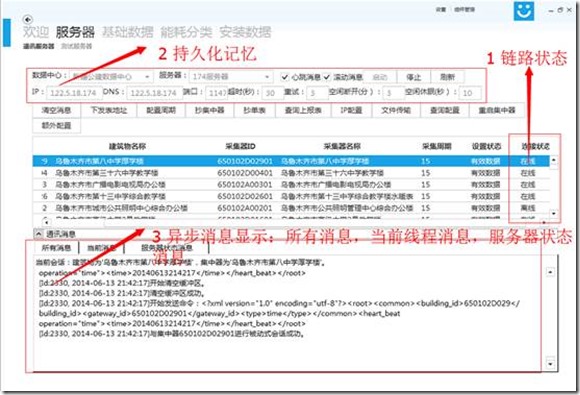Select the row with ID 650102A00201
The width and height of the screenshot is (580, 395).
point(291,208)
